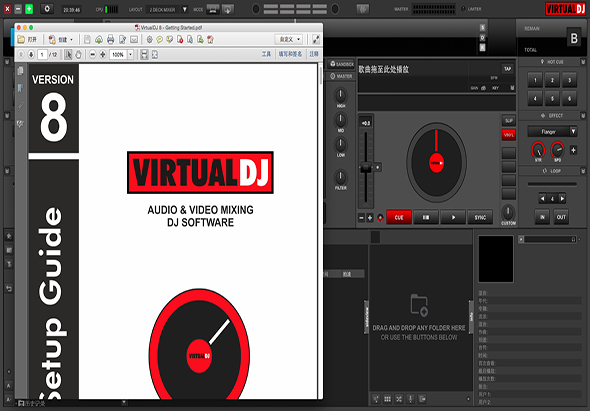Trigger hot cue 1

[535, 80]
